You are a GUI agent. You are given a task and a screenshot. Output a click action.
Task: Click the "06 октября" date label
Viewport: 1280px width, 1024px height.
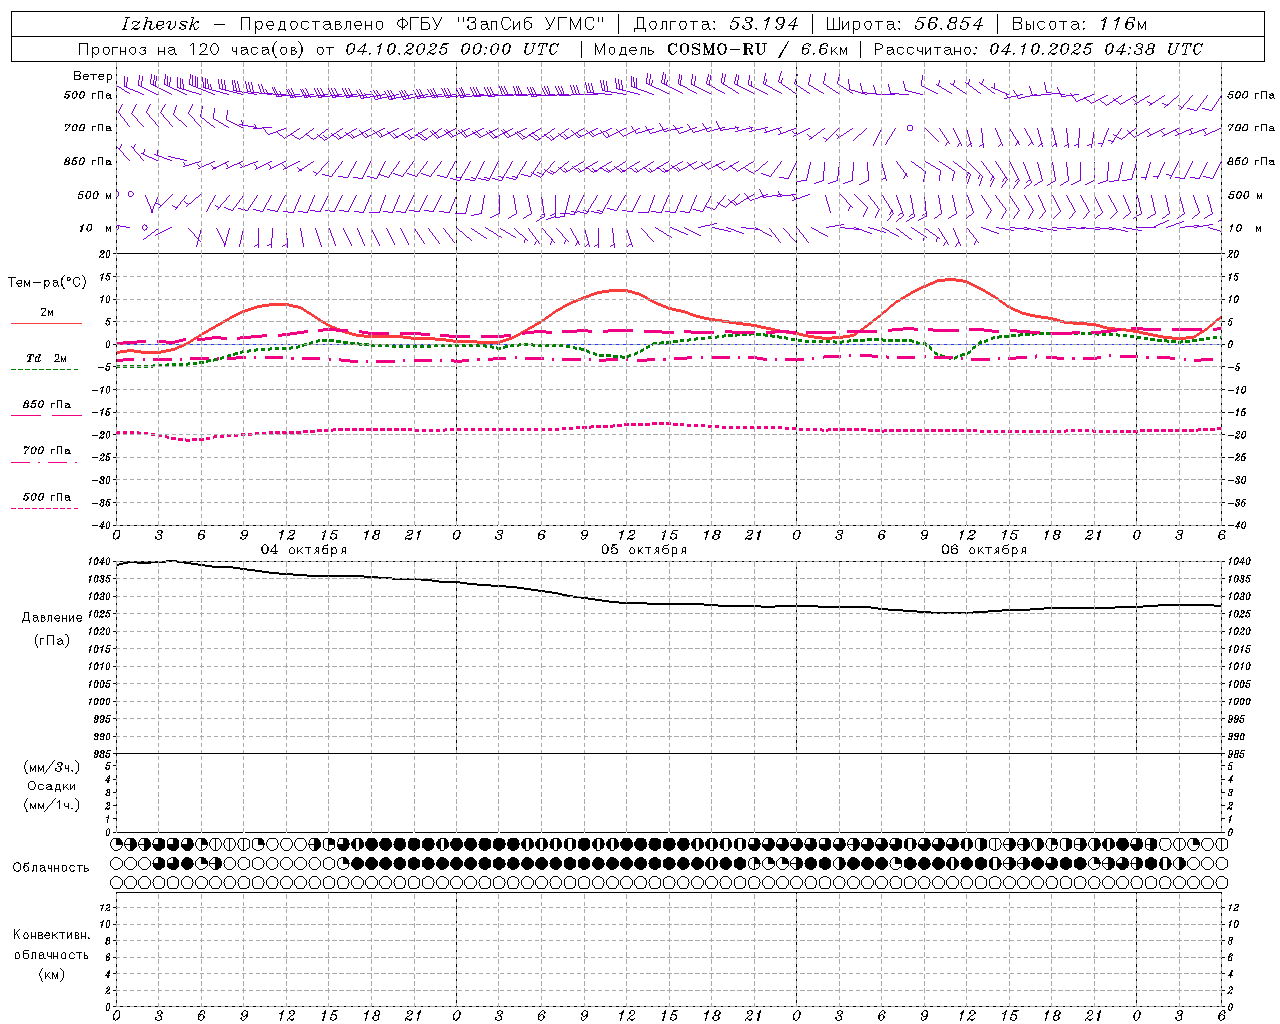pos(984,550)
